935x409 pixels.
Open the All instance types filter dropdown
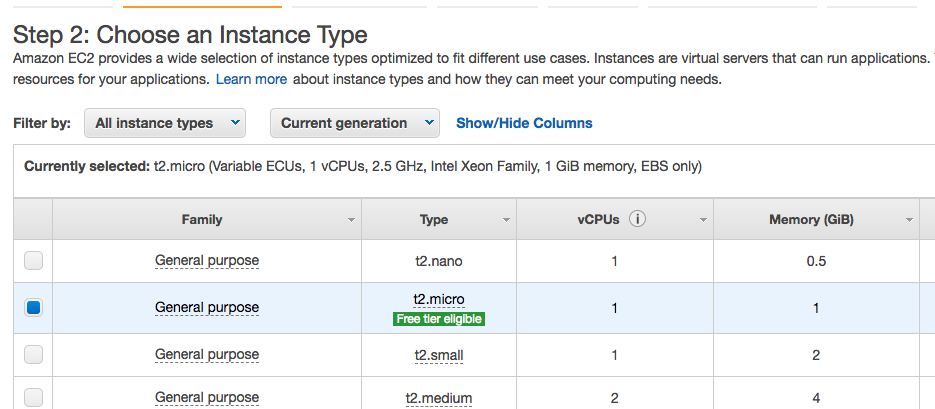[x=165, y=123]
